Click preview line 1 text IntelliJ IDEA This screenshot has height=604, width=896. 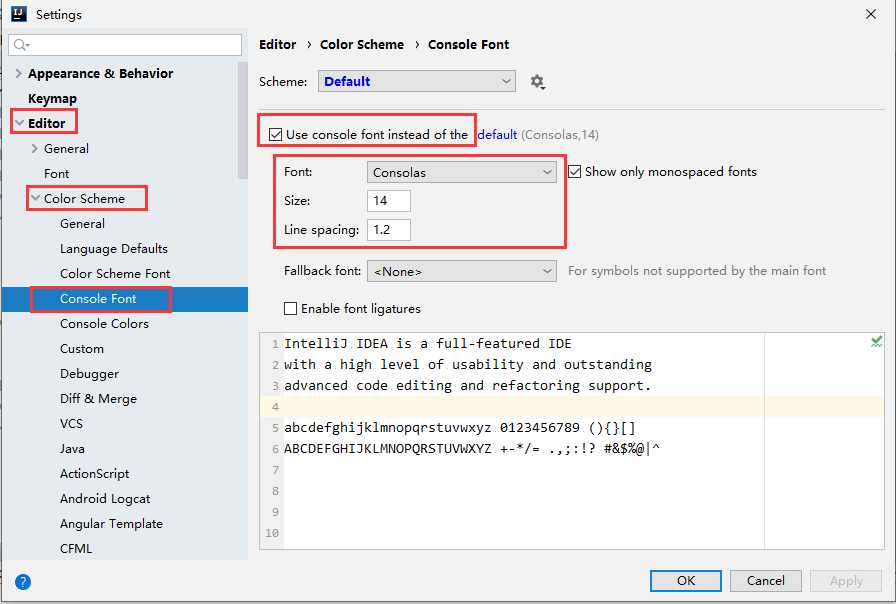(427, 343)
